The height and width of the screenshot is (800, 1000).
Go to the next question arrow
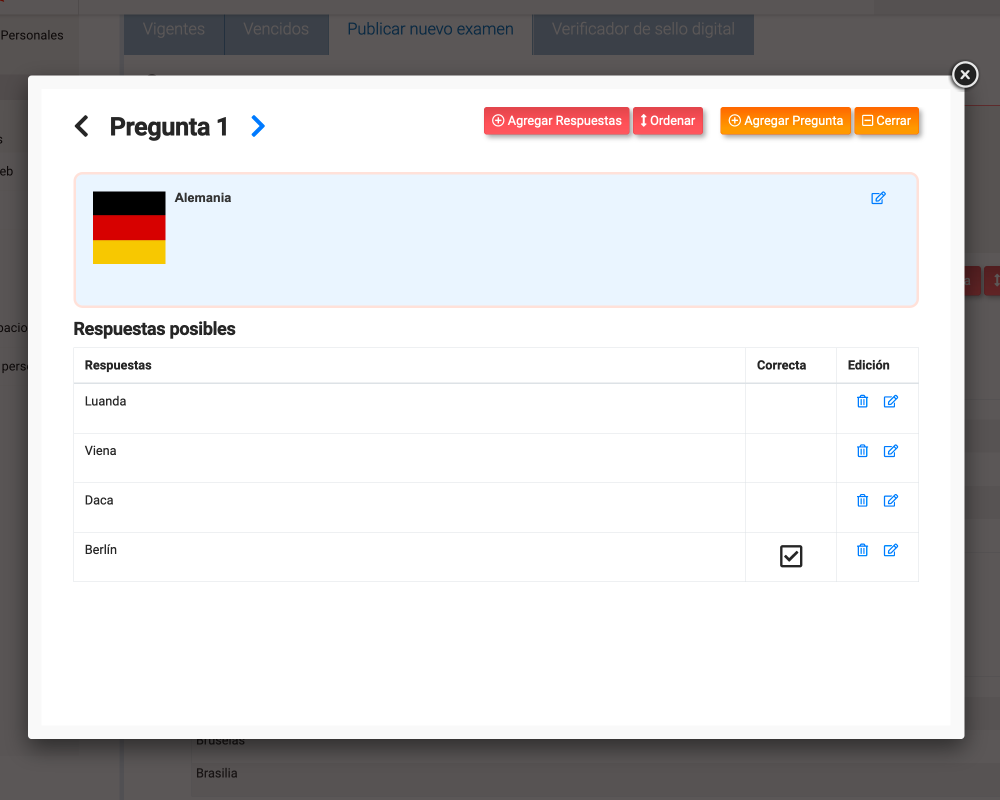pos(258,126)
